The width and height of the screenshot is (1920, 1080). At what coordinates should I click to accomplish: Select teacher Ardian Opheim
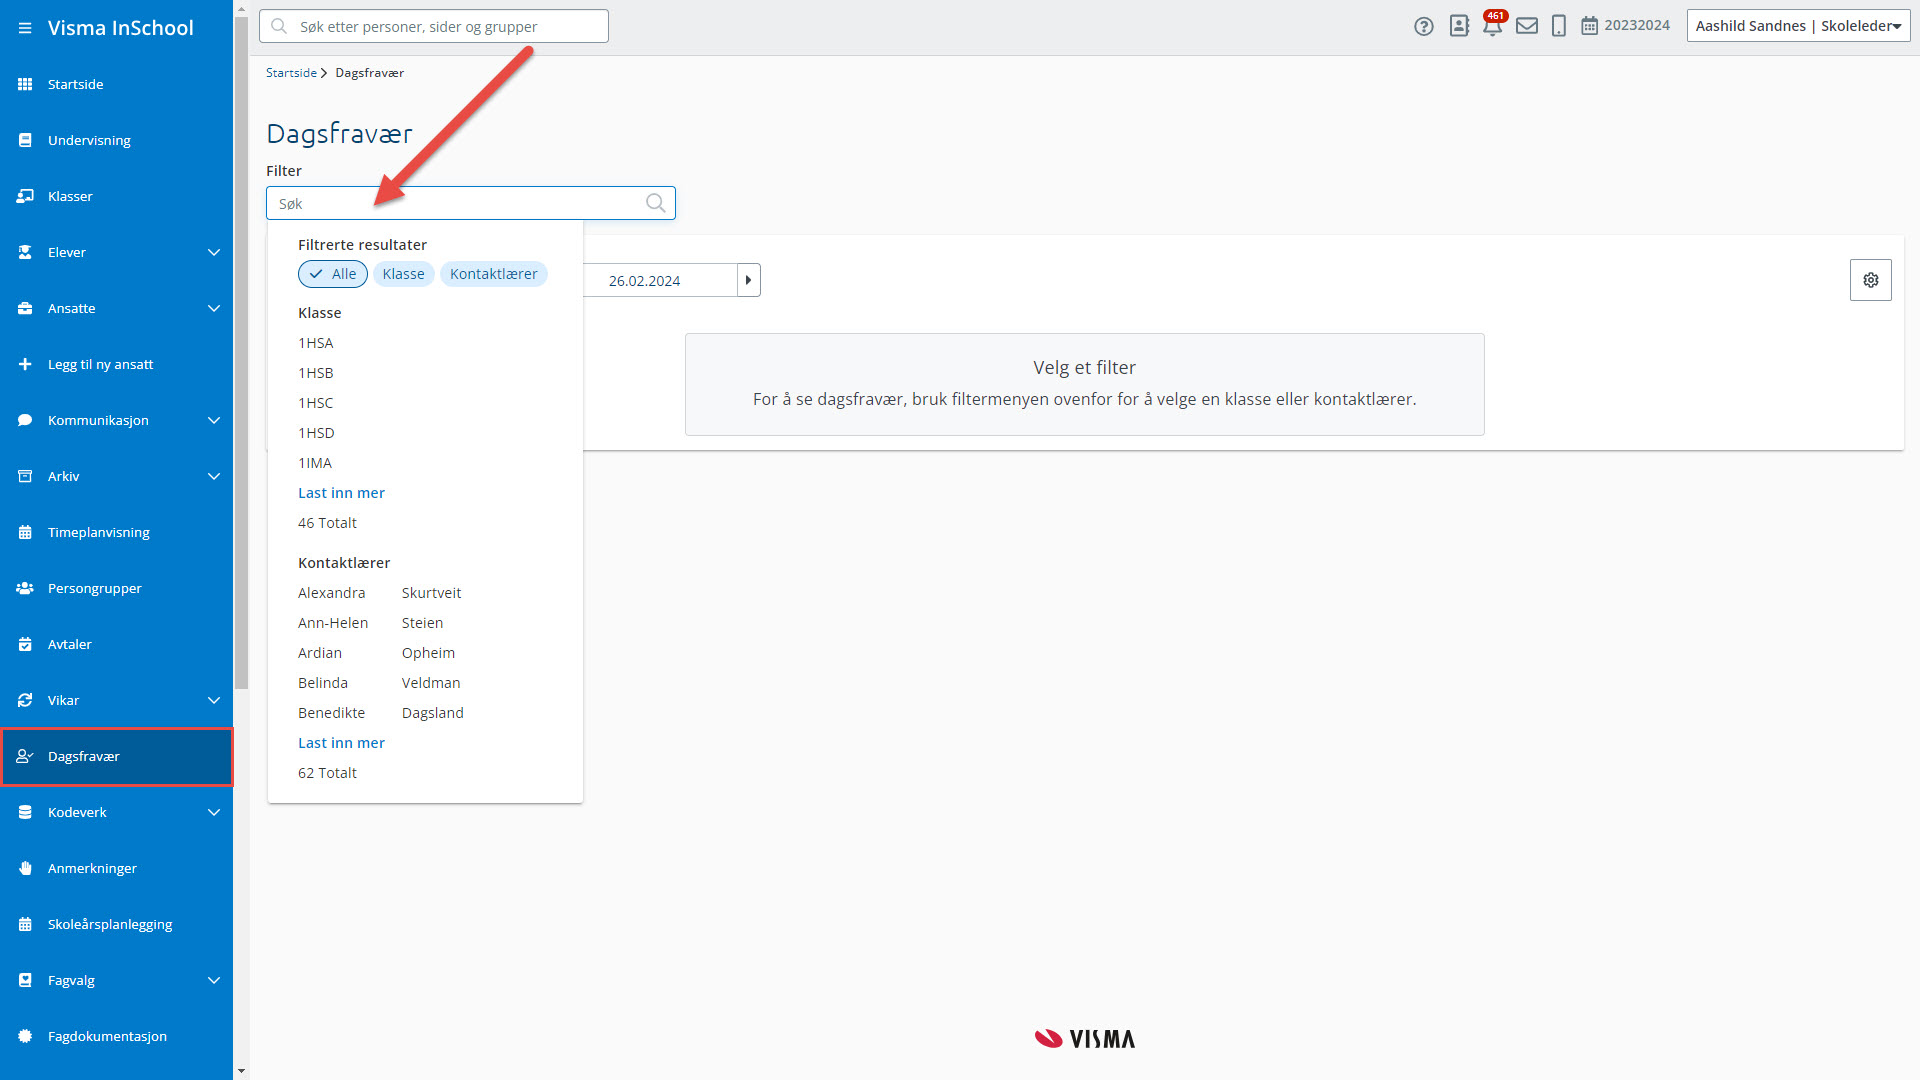pyautogui.click(x=376, y=653)
